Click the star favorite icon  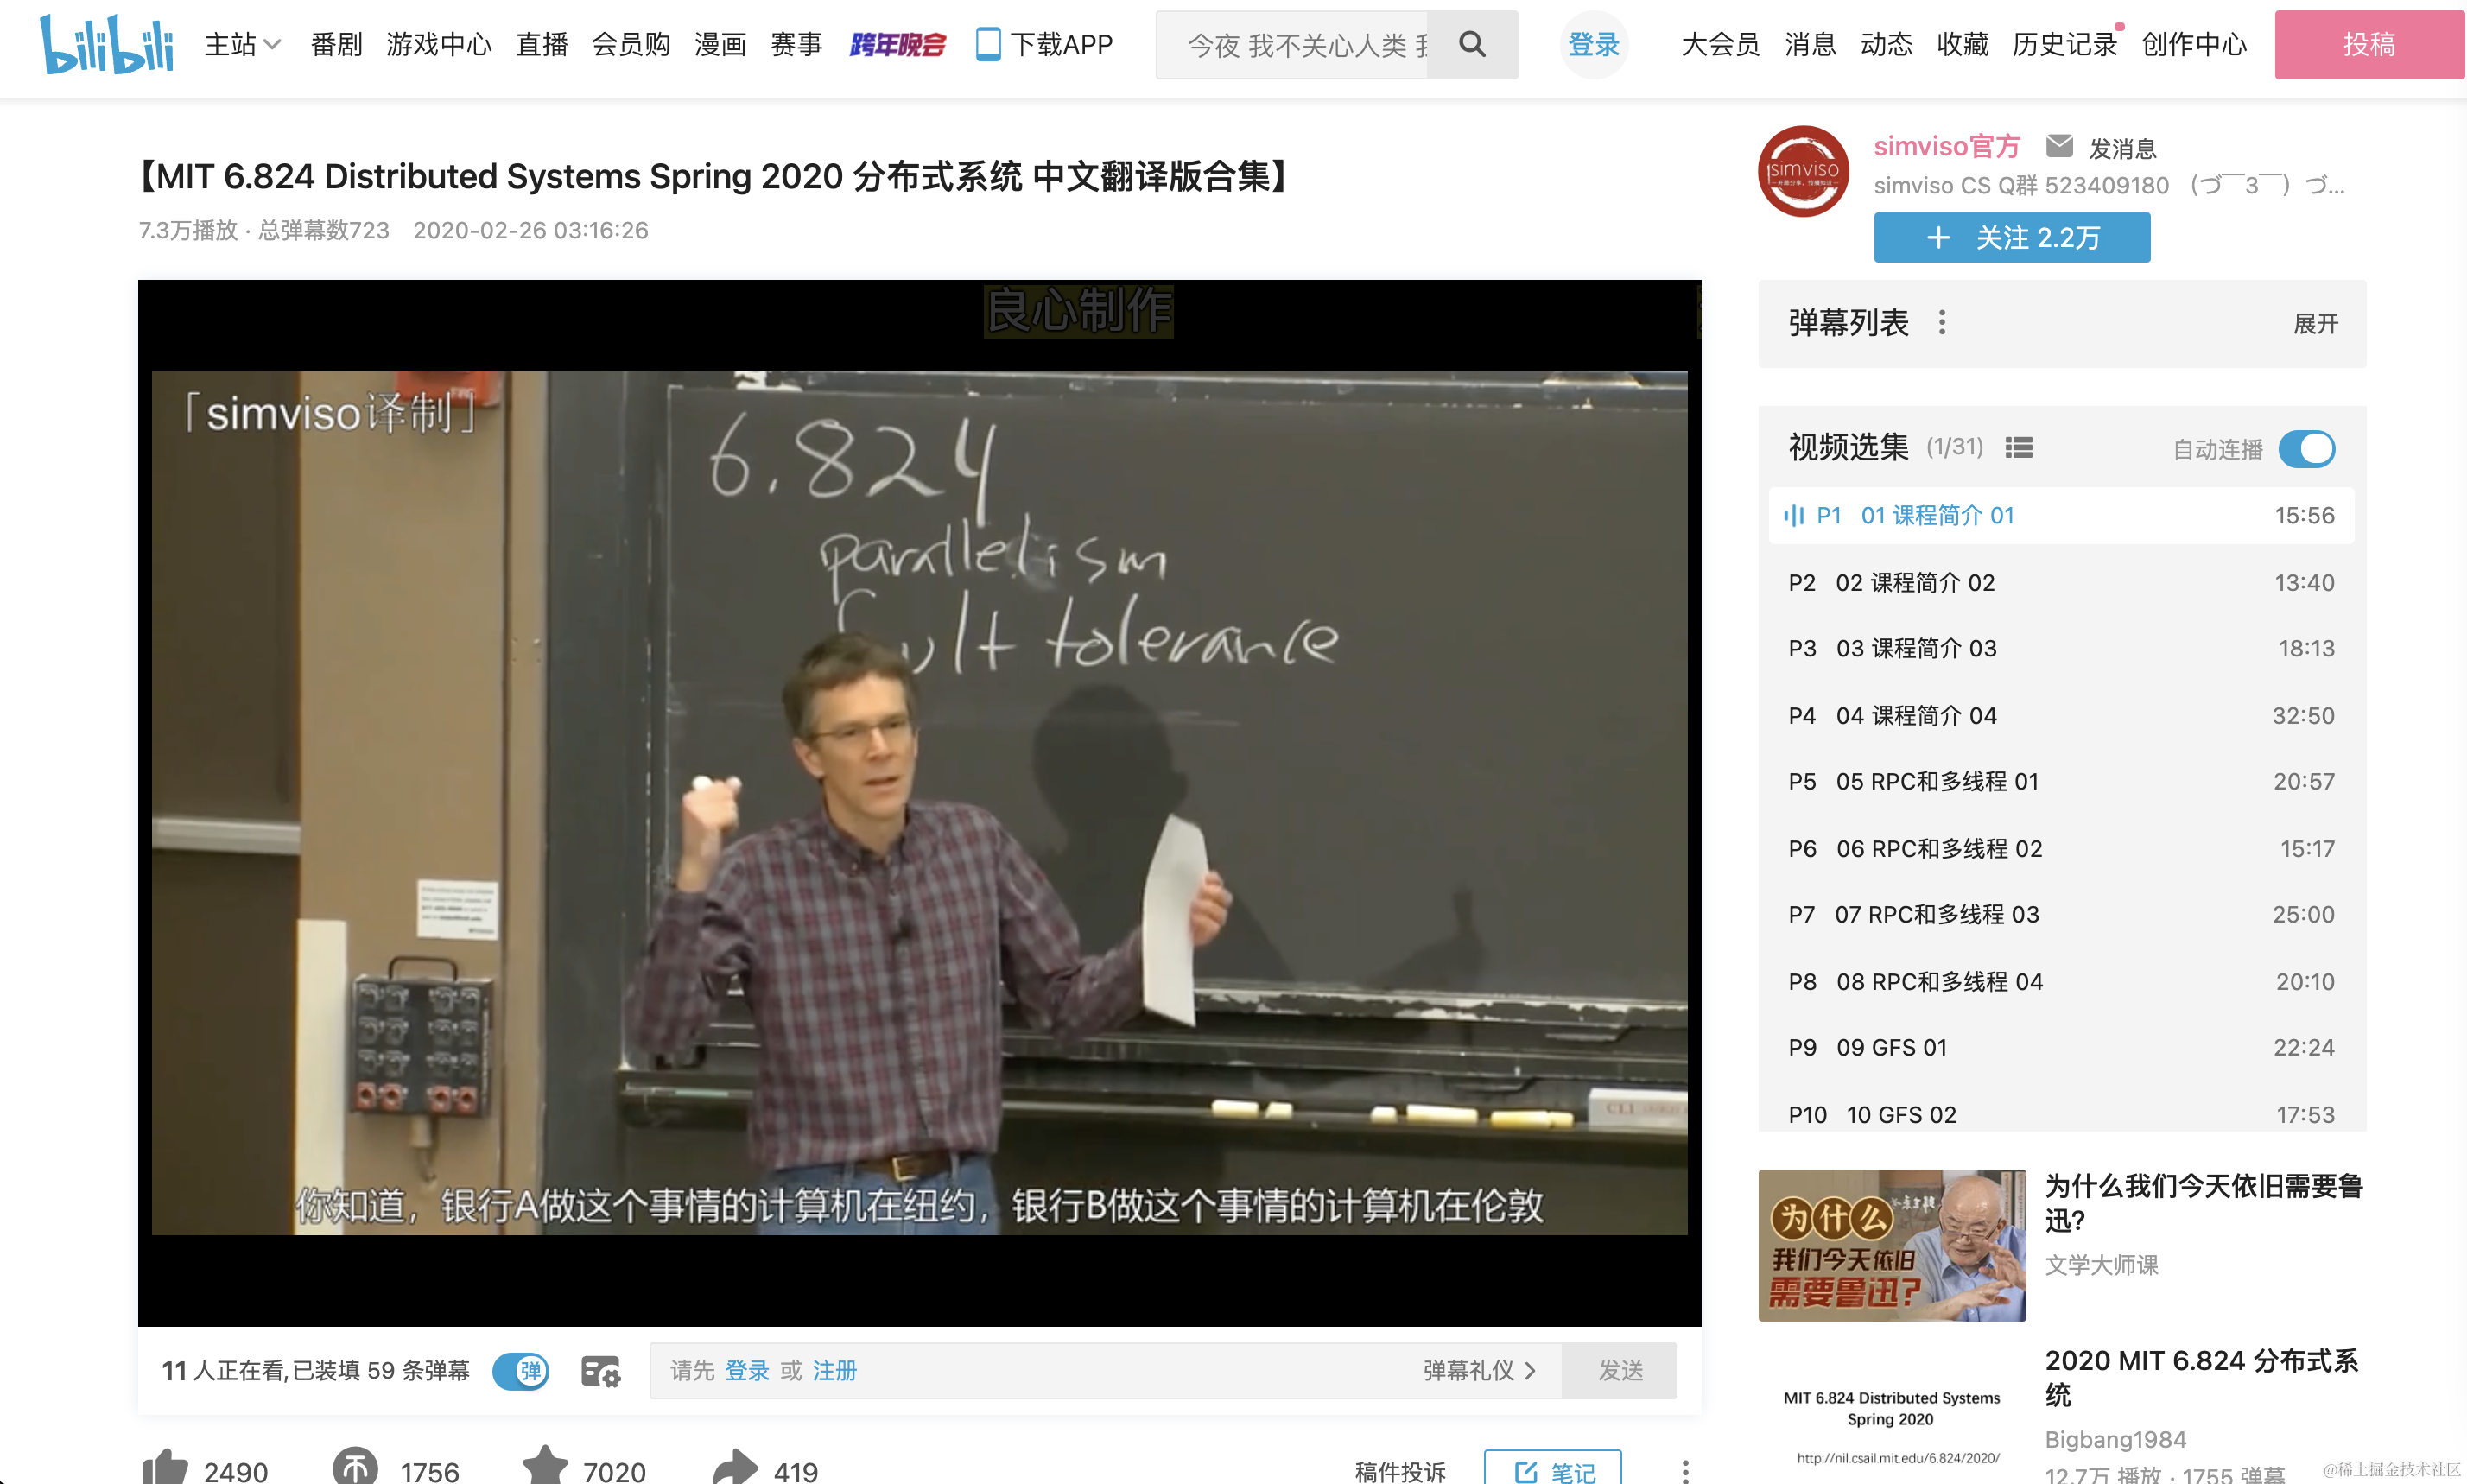pyautogui.click(x=545, y=1467)
